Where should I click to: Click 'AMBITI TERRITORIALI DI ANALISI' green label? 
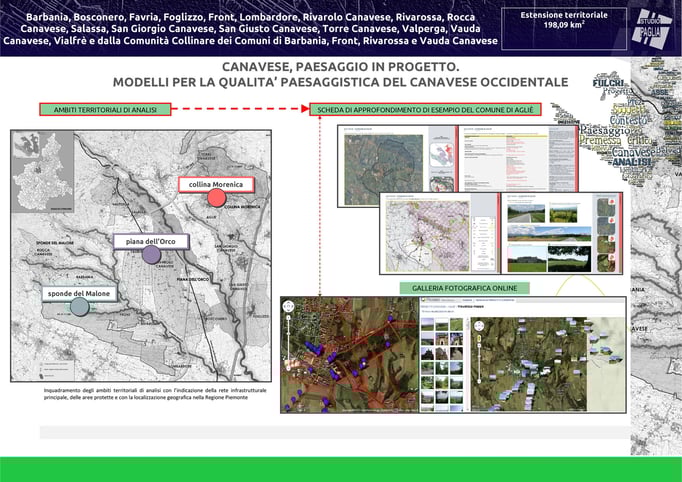(x=105, y=110)
